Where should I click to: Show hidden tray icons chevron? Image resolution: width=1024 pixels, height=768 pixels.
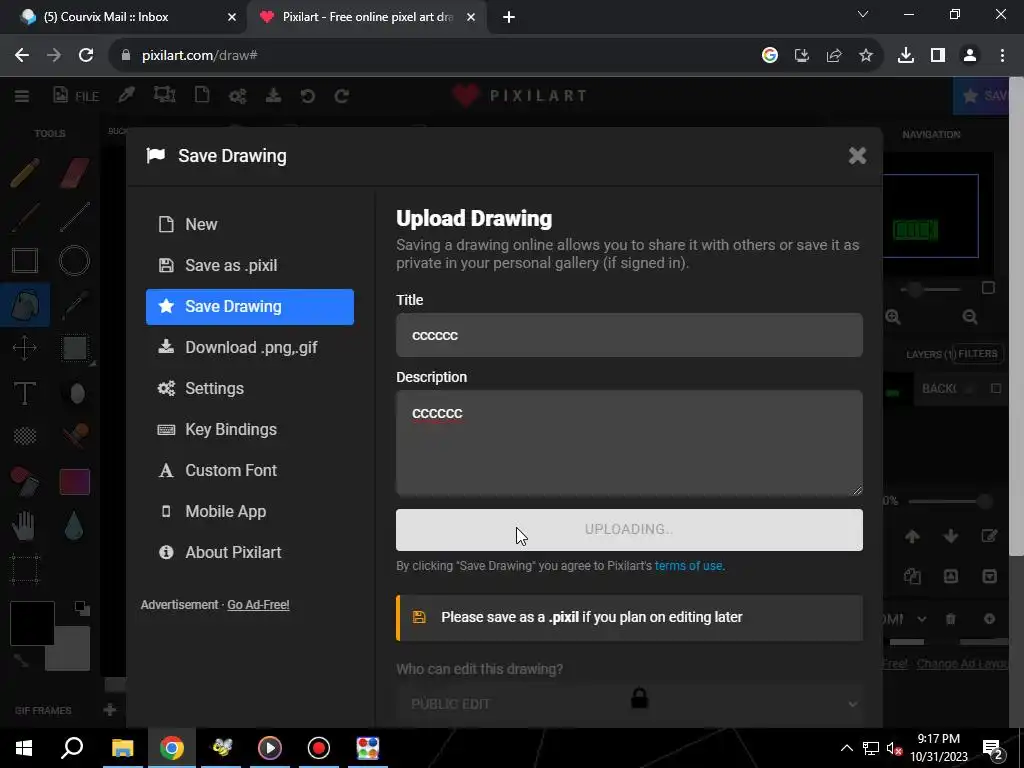846,748
